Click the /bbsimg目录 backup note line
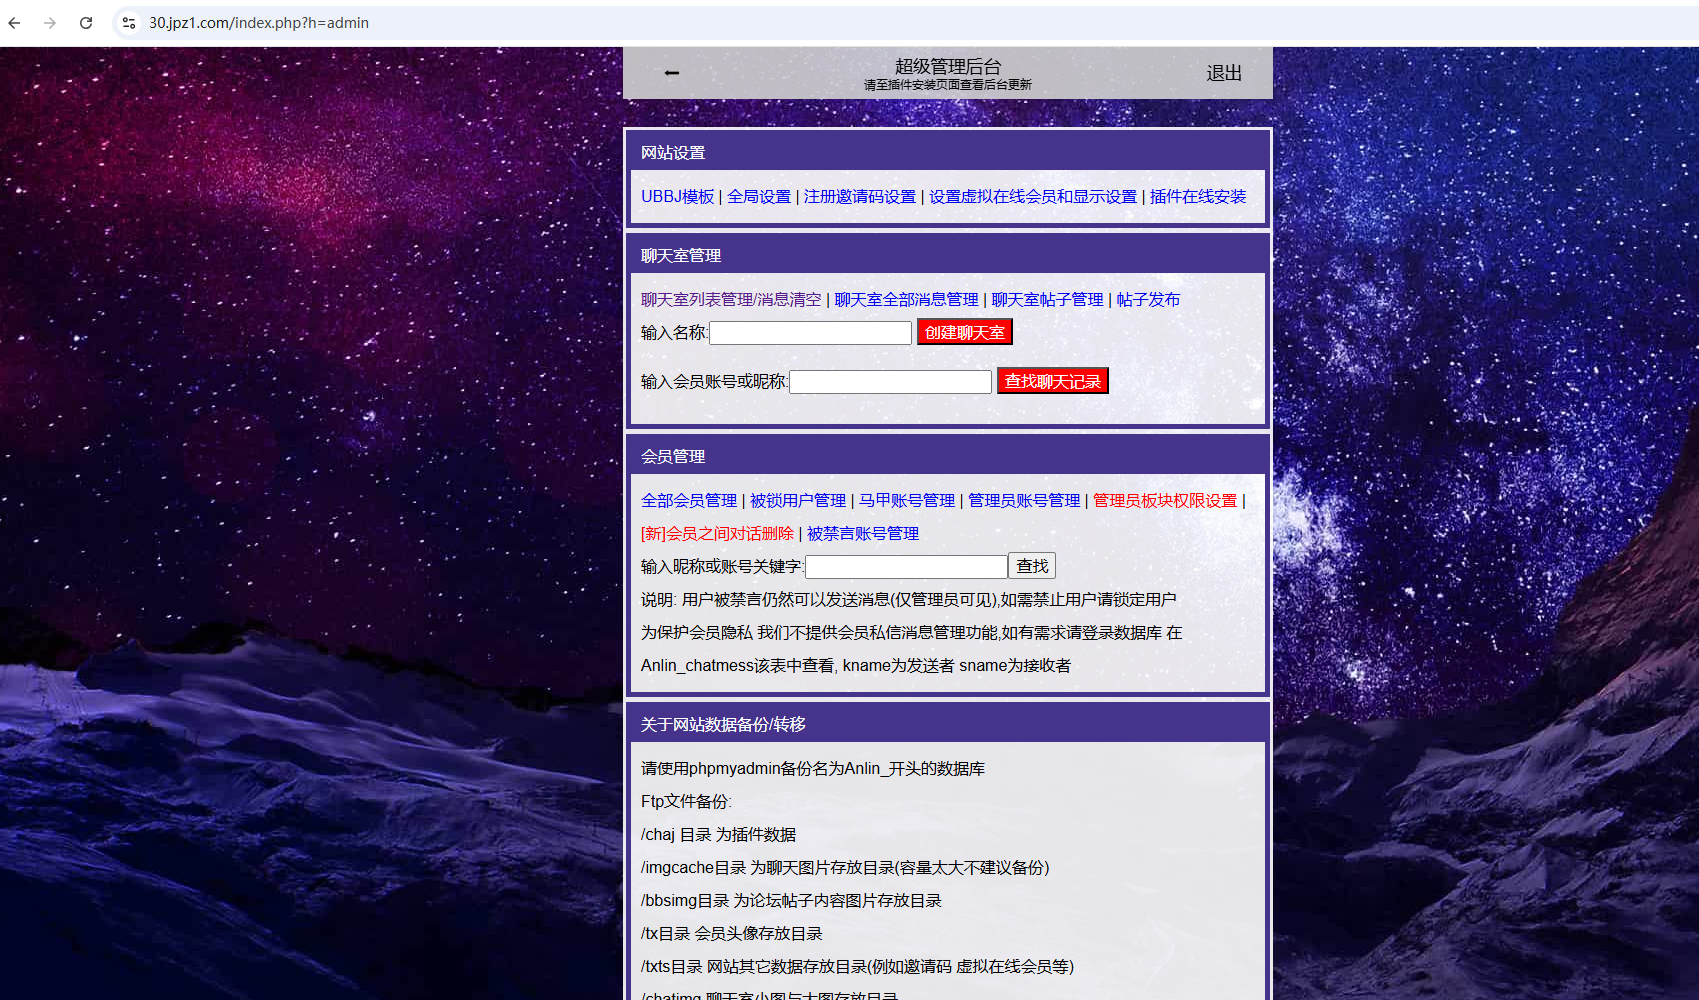 coord(791,901)
